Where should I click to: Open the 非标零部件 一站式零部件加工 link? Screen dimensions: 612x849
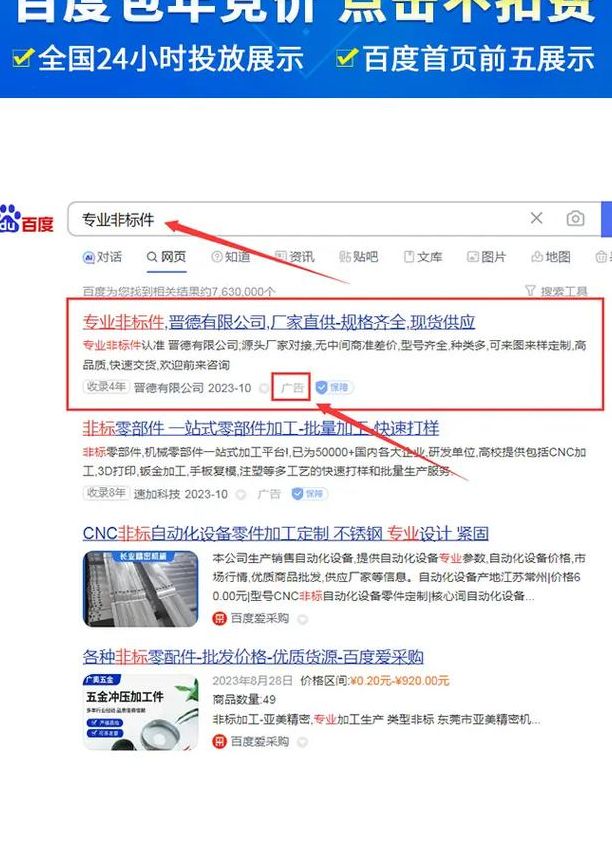[x=261, y=428]
